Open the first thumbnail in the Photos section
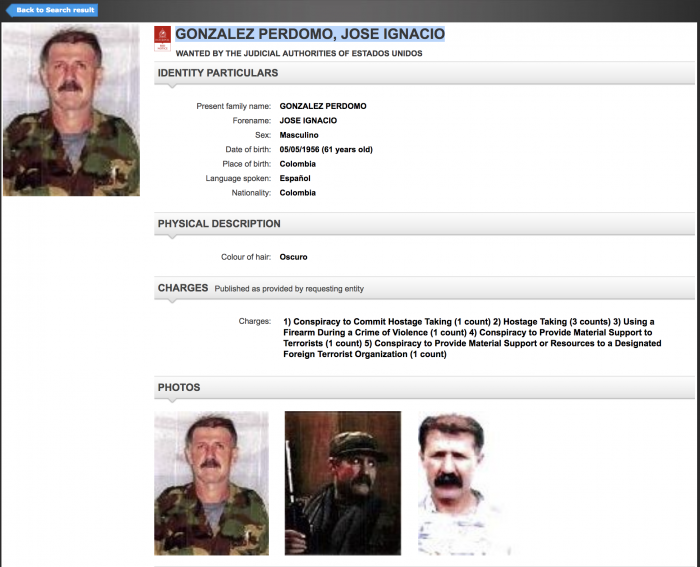This screenshot has height=567, width=700. coord(211,483)
